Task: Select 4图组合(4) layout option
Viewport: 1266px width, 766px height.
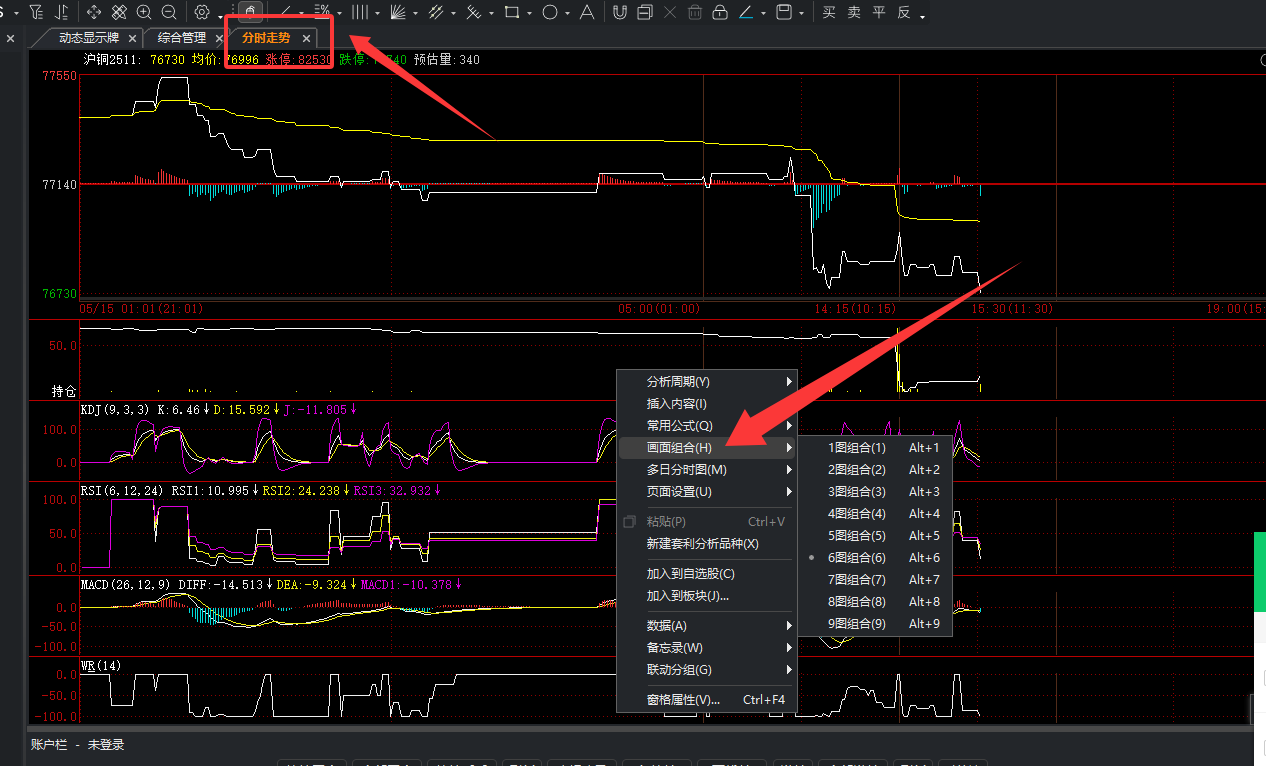Action: [875, 513]
